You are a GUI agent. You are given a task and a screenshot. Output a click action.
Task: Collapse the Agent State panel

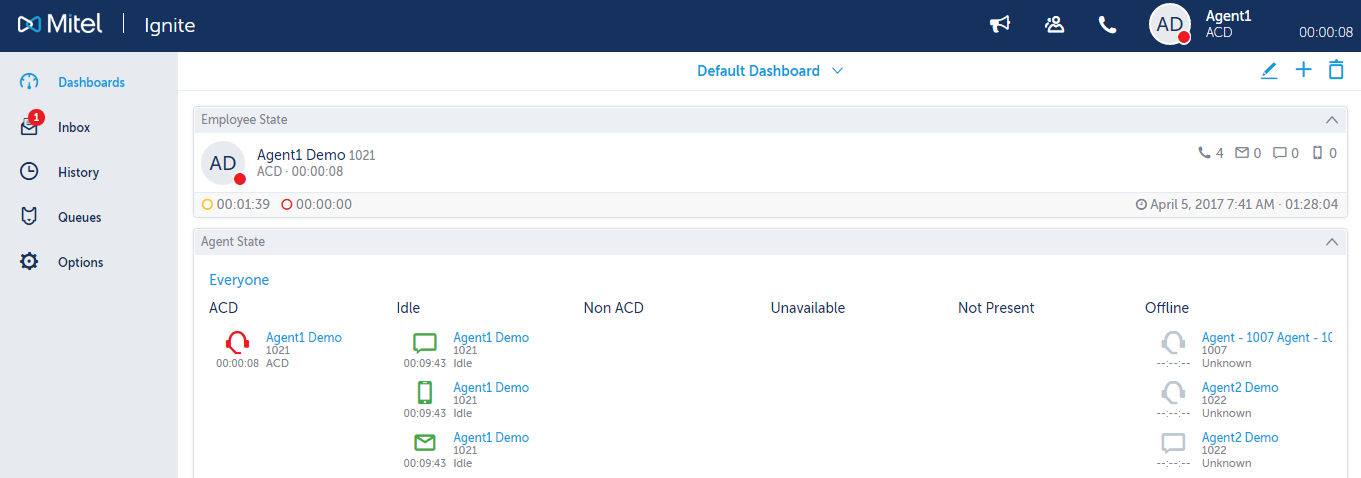1331,242
